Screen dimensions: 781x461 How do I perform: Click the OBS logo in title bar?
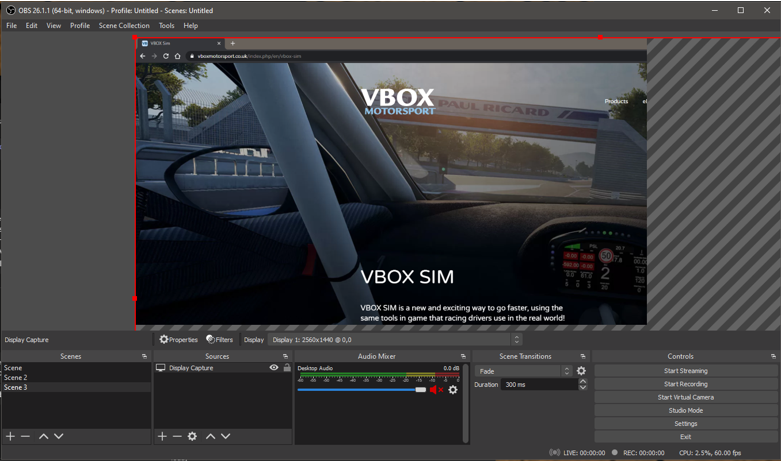coord(10,10)
